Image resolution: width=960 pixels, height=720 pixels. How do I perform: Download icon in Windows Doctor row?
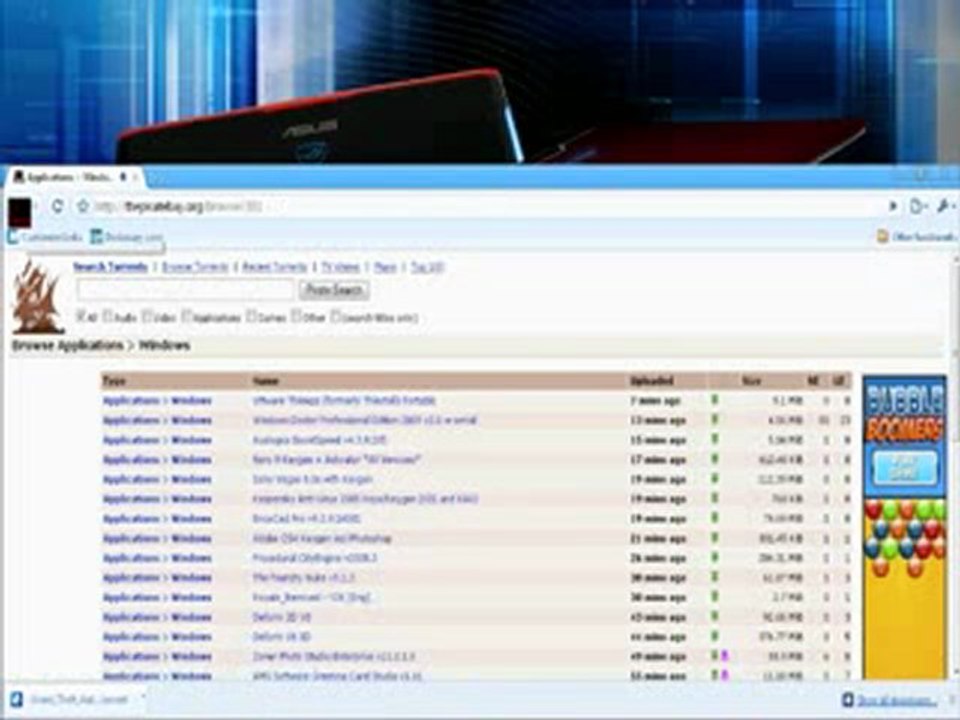[x=714, y=419]
